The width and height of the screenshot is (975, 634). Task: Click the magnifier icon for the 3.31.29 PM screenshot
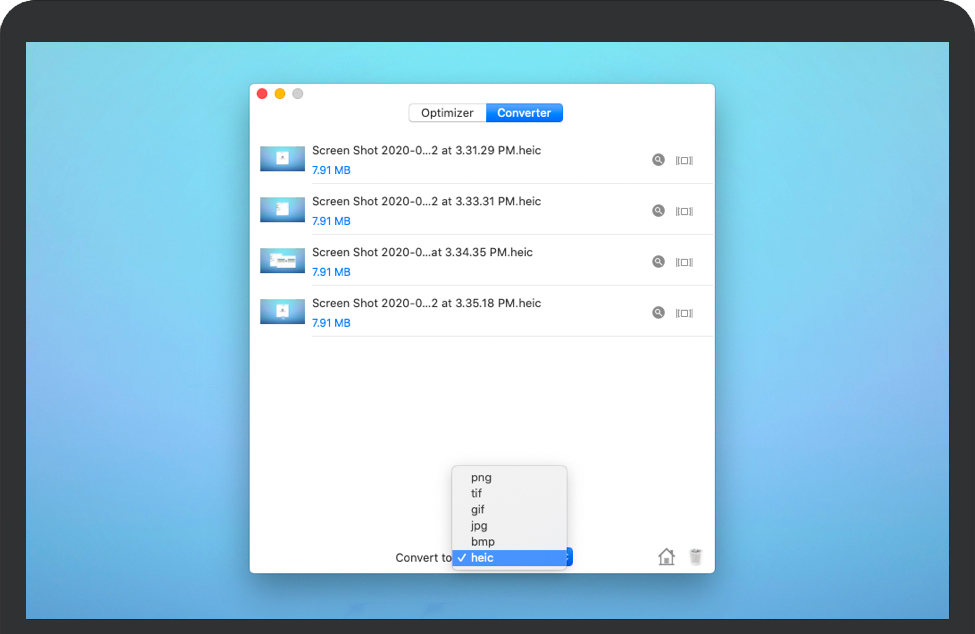click(x=658, y=160)
